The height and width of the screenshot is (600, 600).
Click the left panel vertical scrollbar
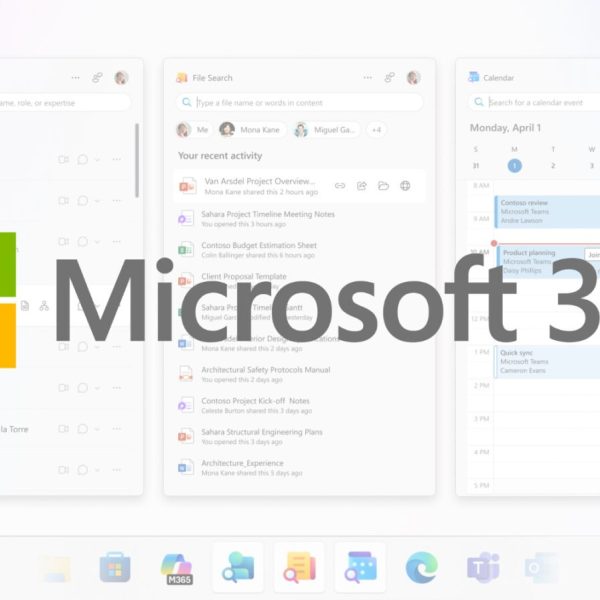click(137, 160)
